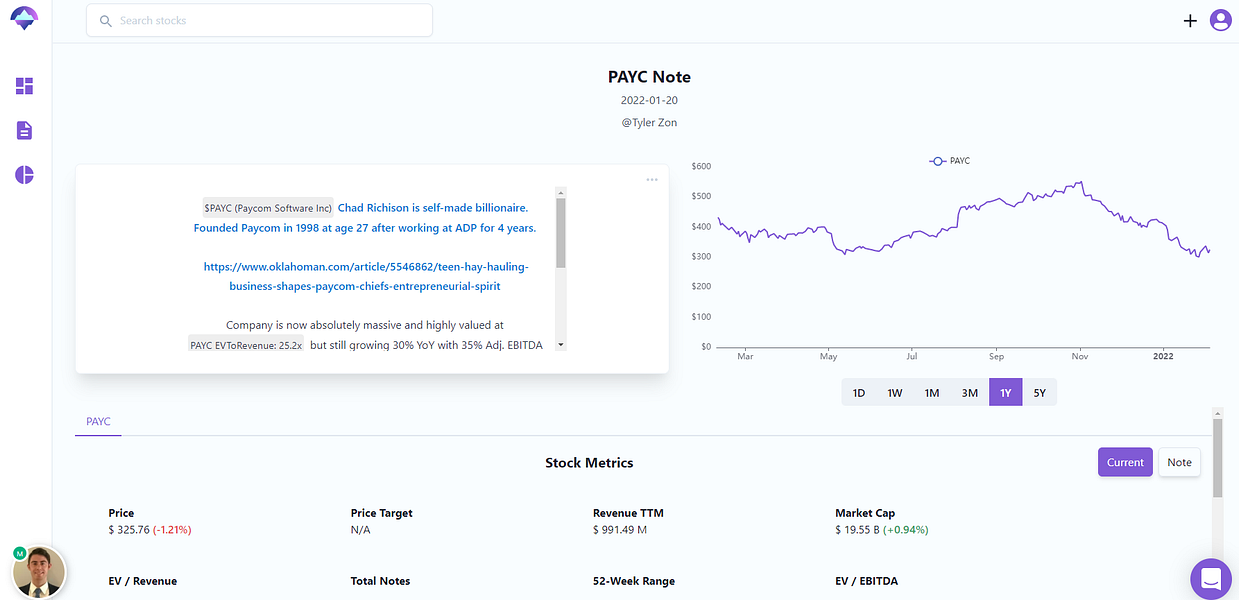This screenshot has width=1239, height=600.
Task: Click the Price Target N/A value
Action: 360,530
